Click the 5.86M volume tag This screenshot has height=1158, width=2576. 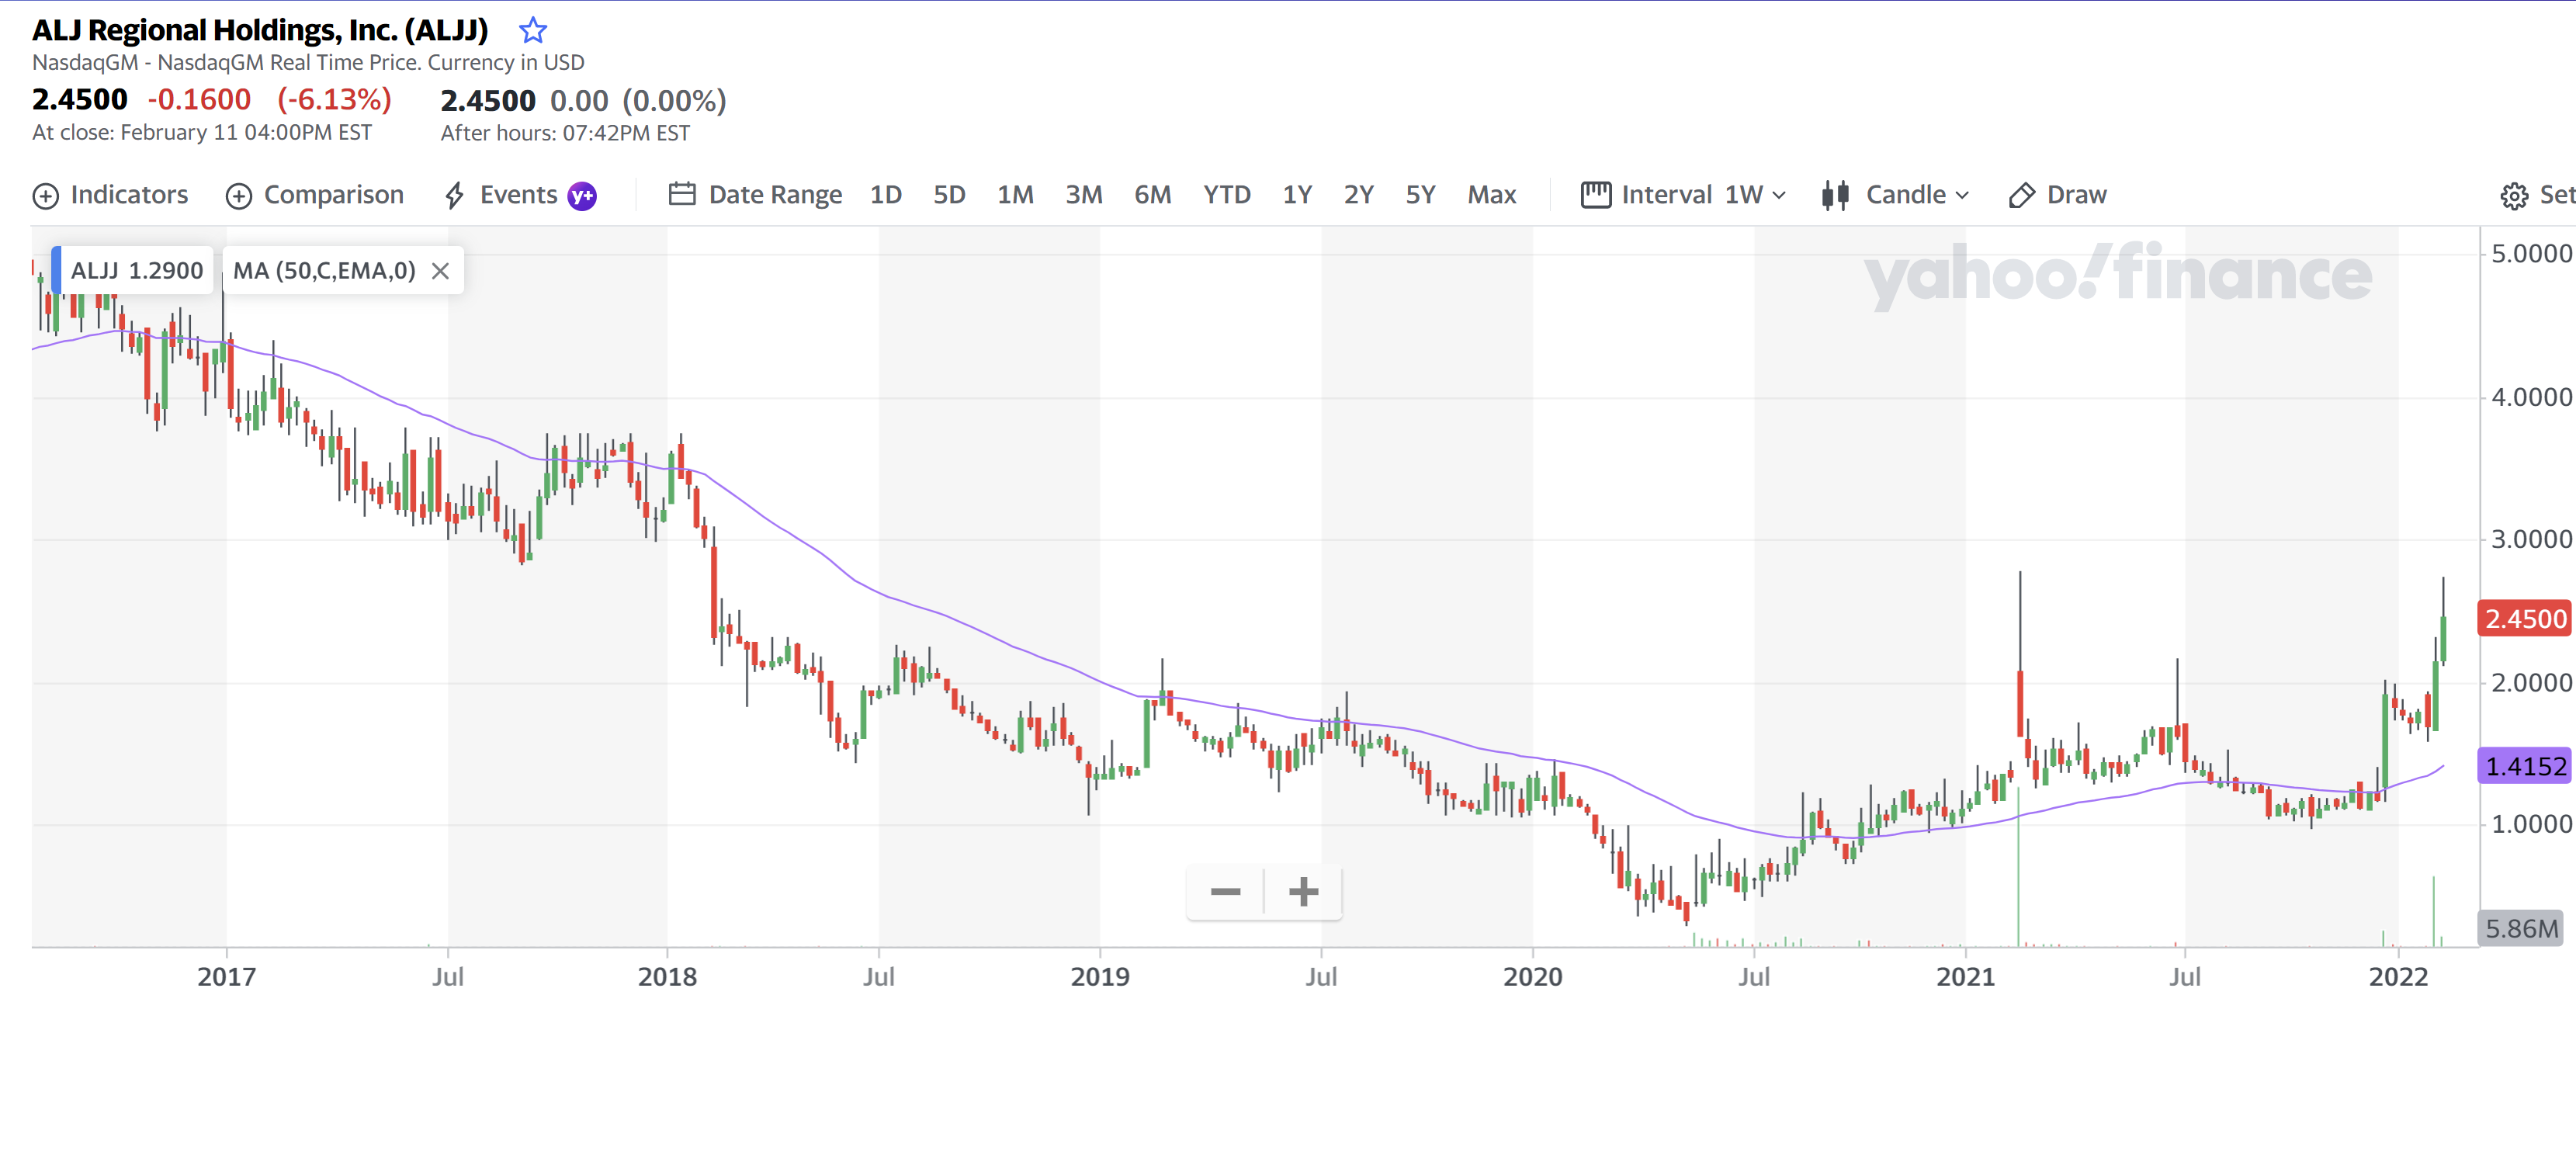pyautogui.click(x=2521, y=929)
